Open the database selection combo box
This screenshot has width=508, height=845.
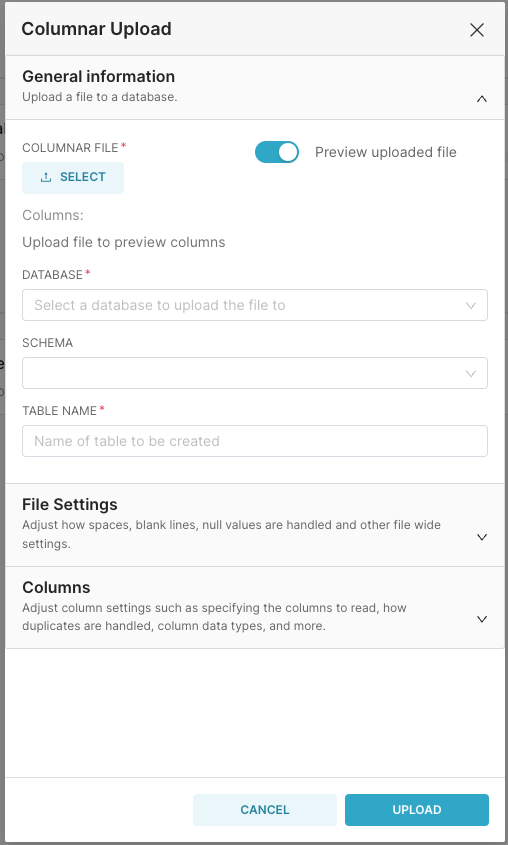(x=255, y=305)
